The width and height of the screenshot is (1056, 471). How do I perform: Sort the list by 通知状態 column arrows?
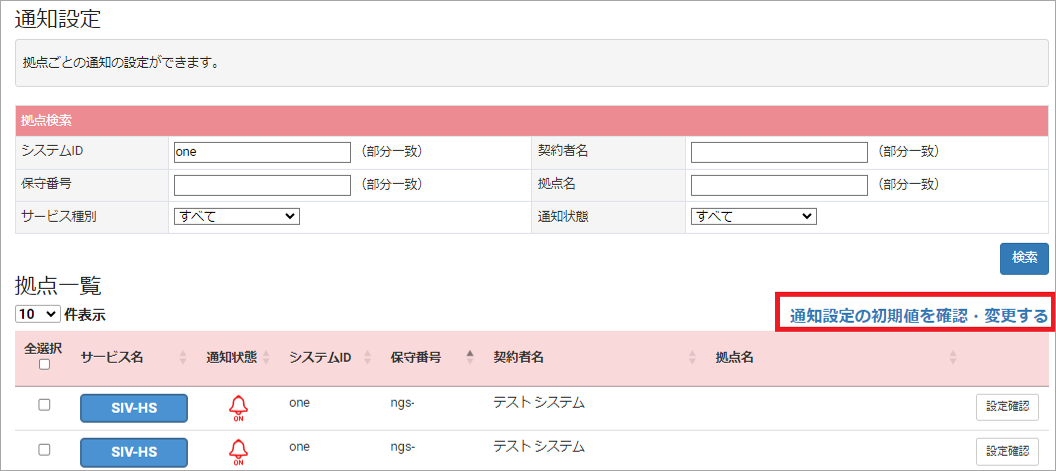point(265,358)
